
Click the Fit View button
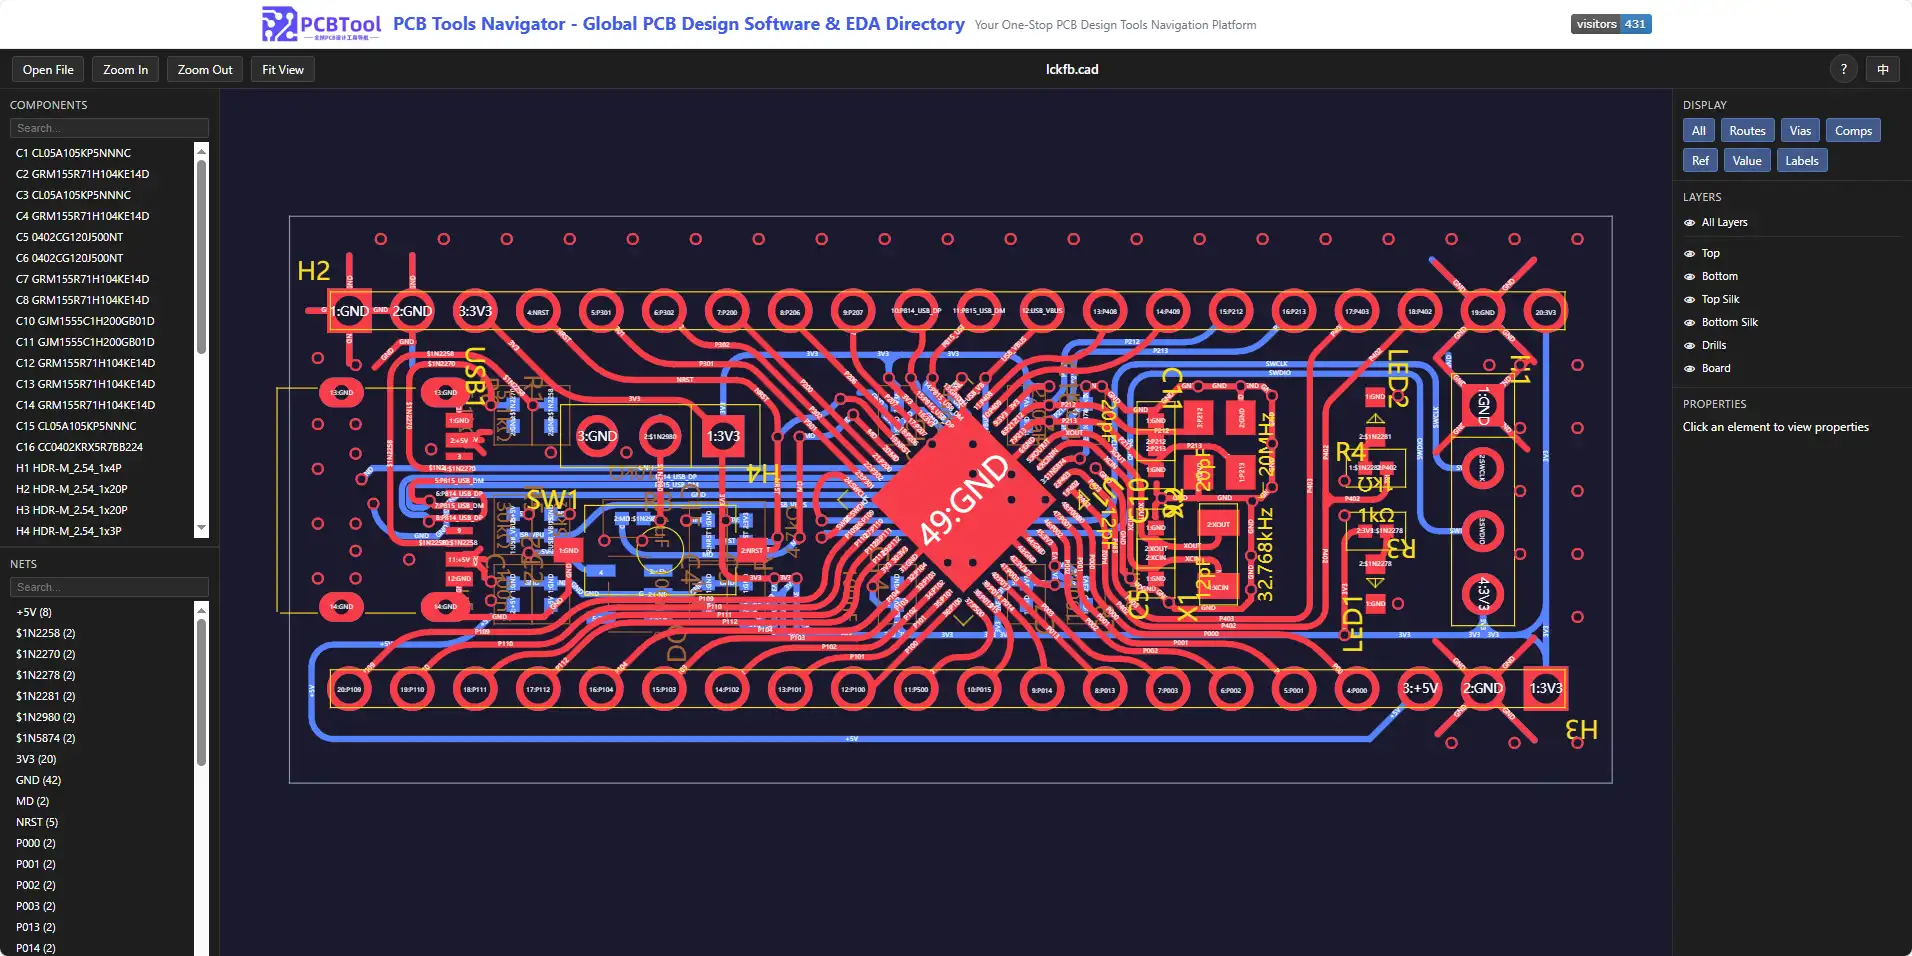[x=283, y=70]
